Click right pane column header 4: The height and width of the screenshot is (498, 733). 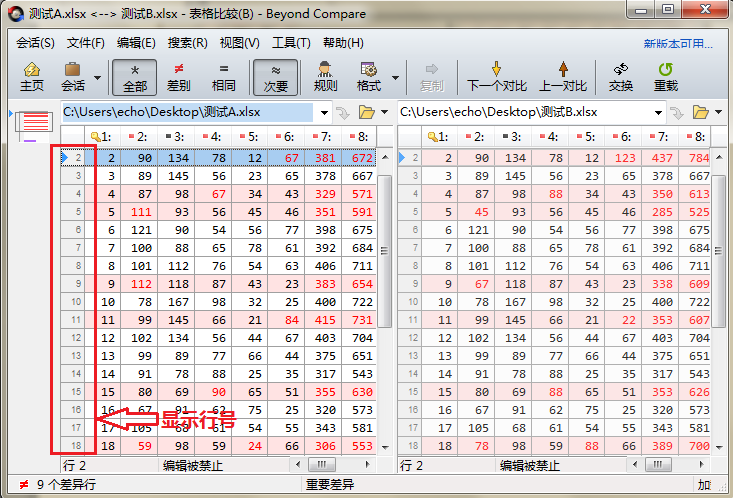click(550, 137)
